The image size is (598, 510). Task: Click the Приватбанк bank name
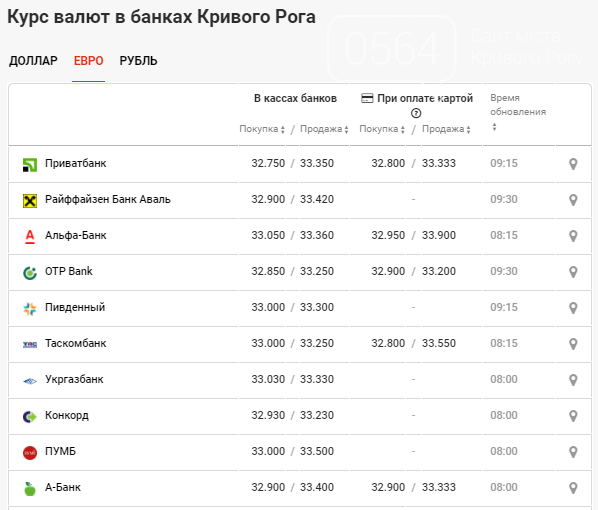pos(76,163)
